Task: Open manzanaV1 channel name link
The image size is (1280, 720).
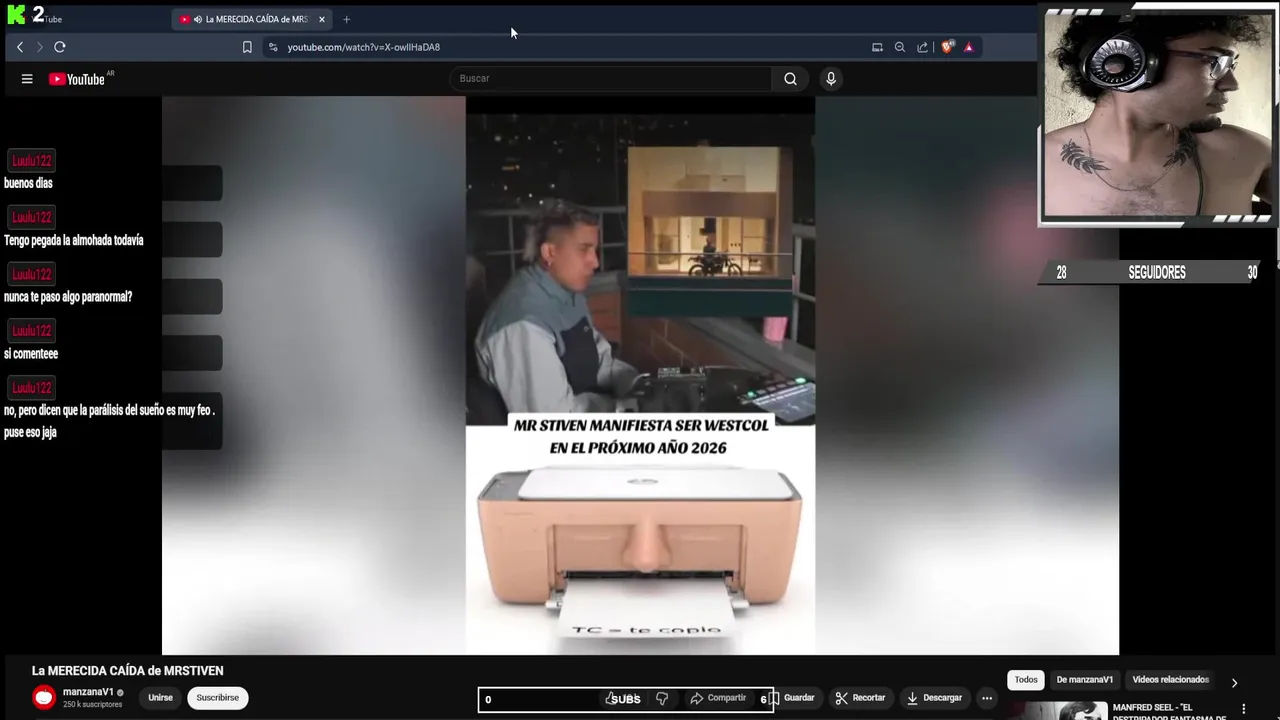Action: [x=88, y=692]
